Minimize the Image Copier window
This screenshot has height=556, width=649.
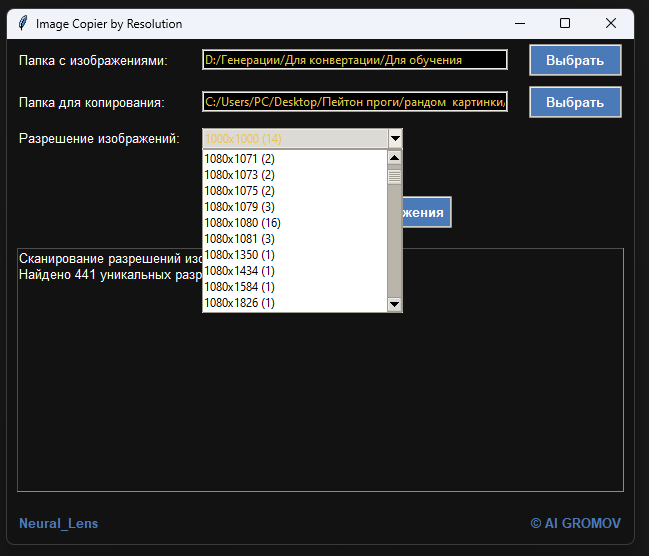click(520, 23)
